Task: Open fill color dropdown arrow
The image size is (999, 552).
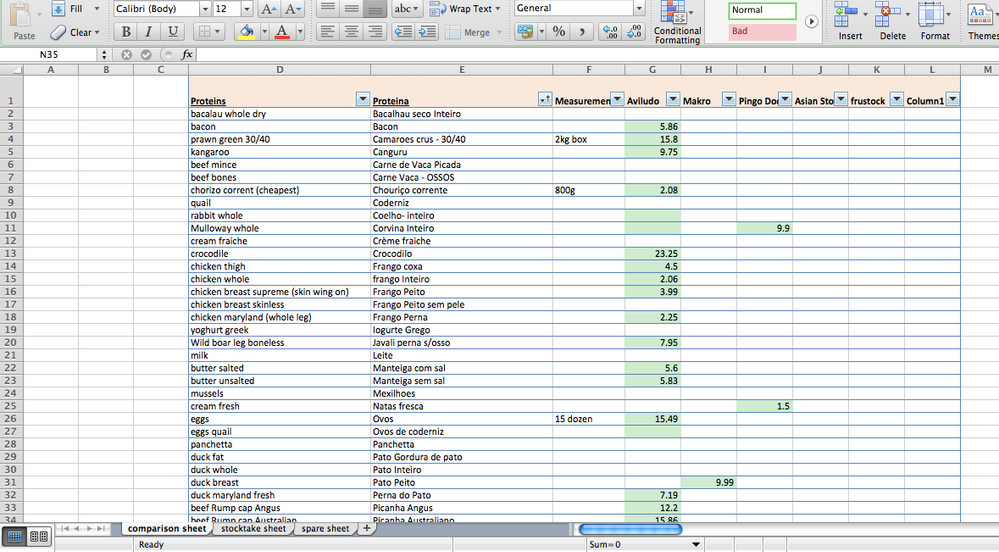Action: (x=264, y=31)
